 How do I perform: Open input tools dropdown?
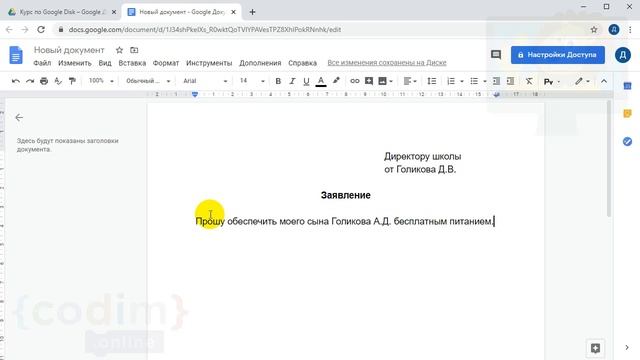(552, 82)
